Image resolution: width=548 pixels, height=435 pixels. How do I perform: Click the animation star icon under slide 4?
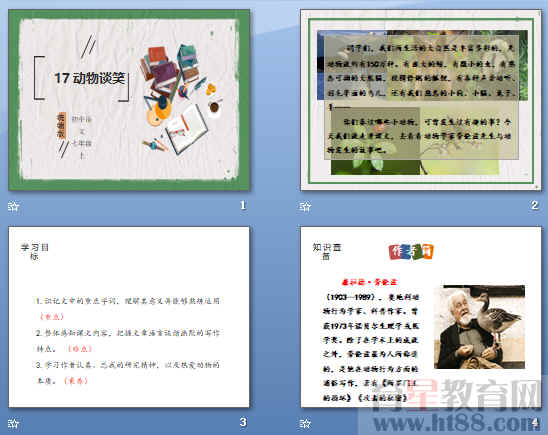[x=305, y=423]
